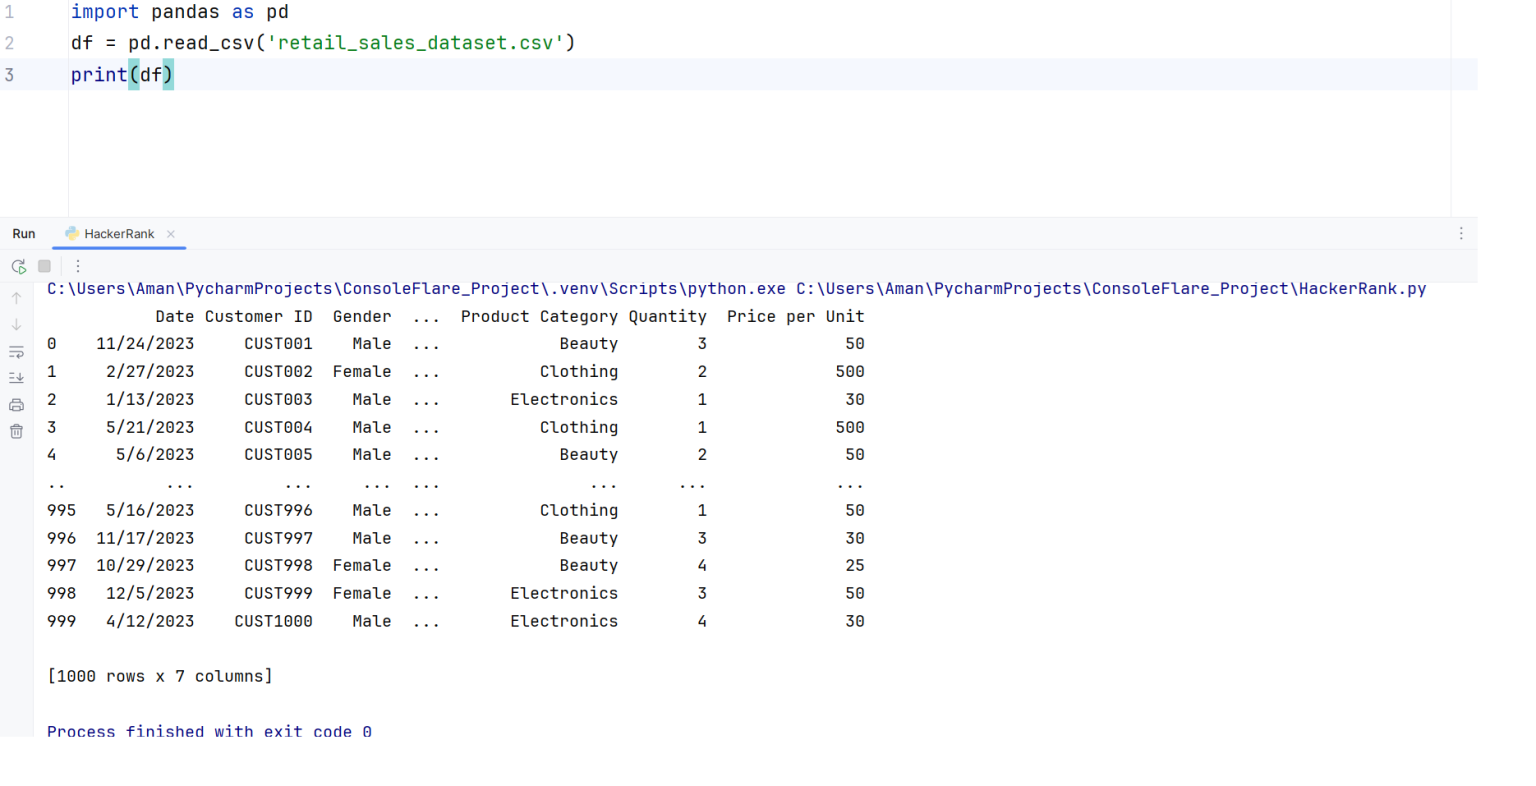Image resolution: width=1536 pixels, height=786 pixels.
Task: Select the rerun icon beside the stop square
Action: (x=18, y=266)
